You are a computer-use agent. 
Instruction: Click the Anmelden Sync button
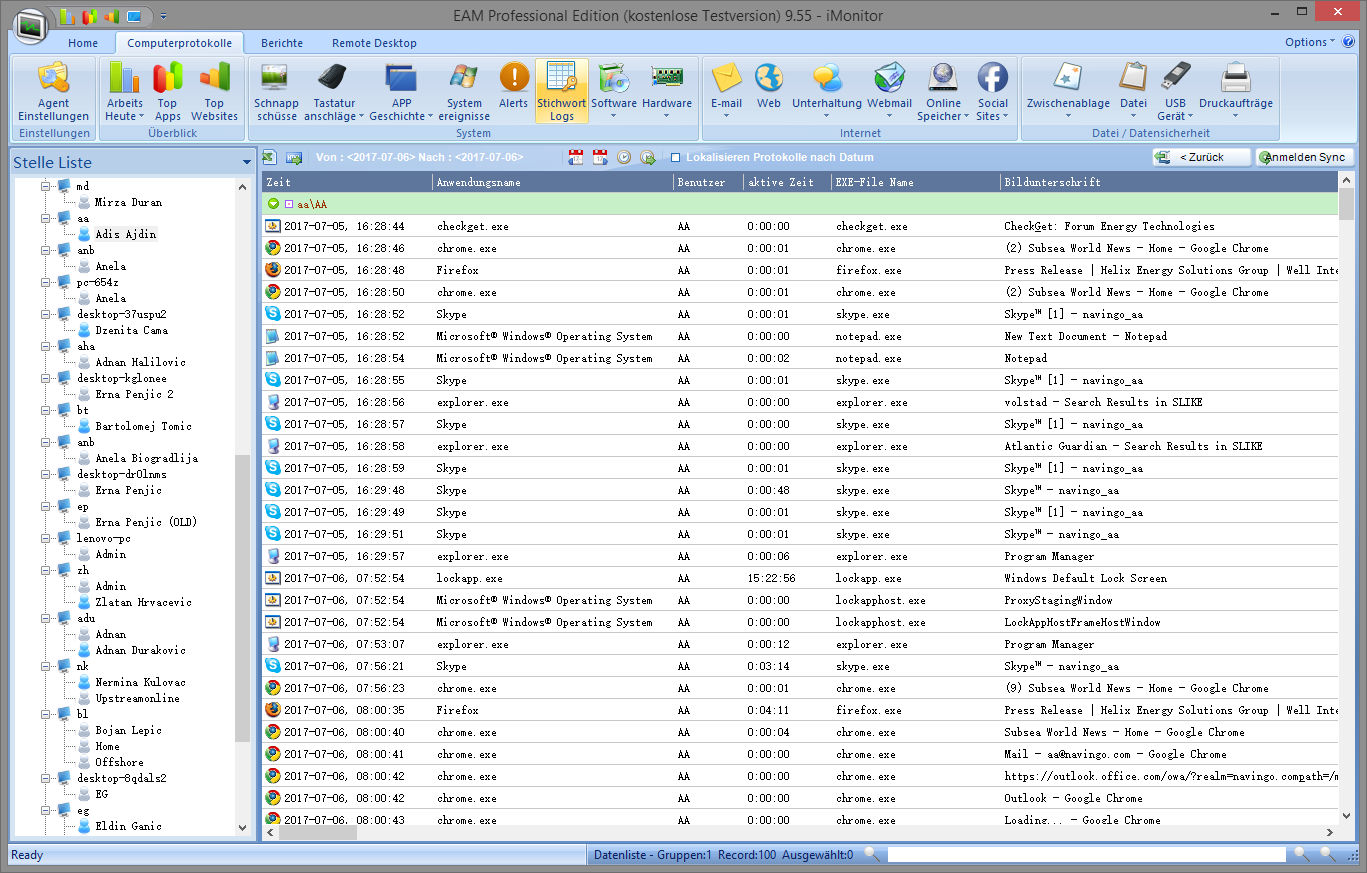[1305, 157]
